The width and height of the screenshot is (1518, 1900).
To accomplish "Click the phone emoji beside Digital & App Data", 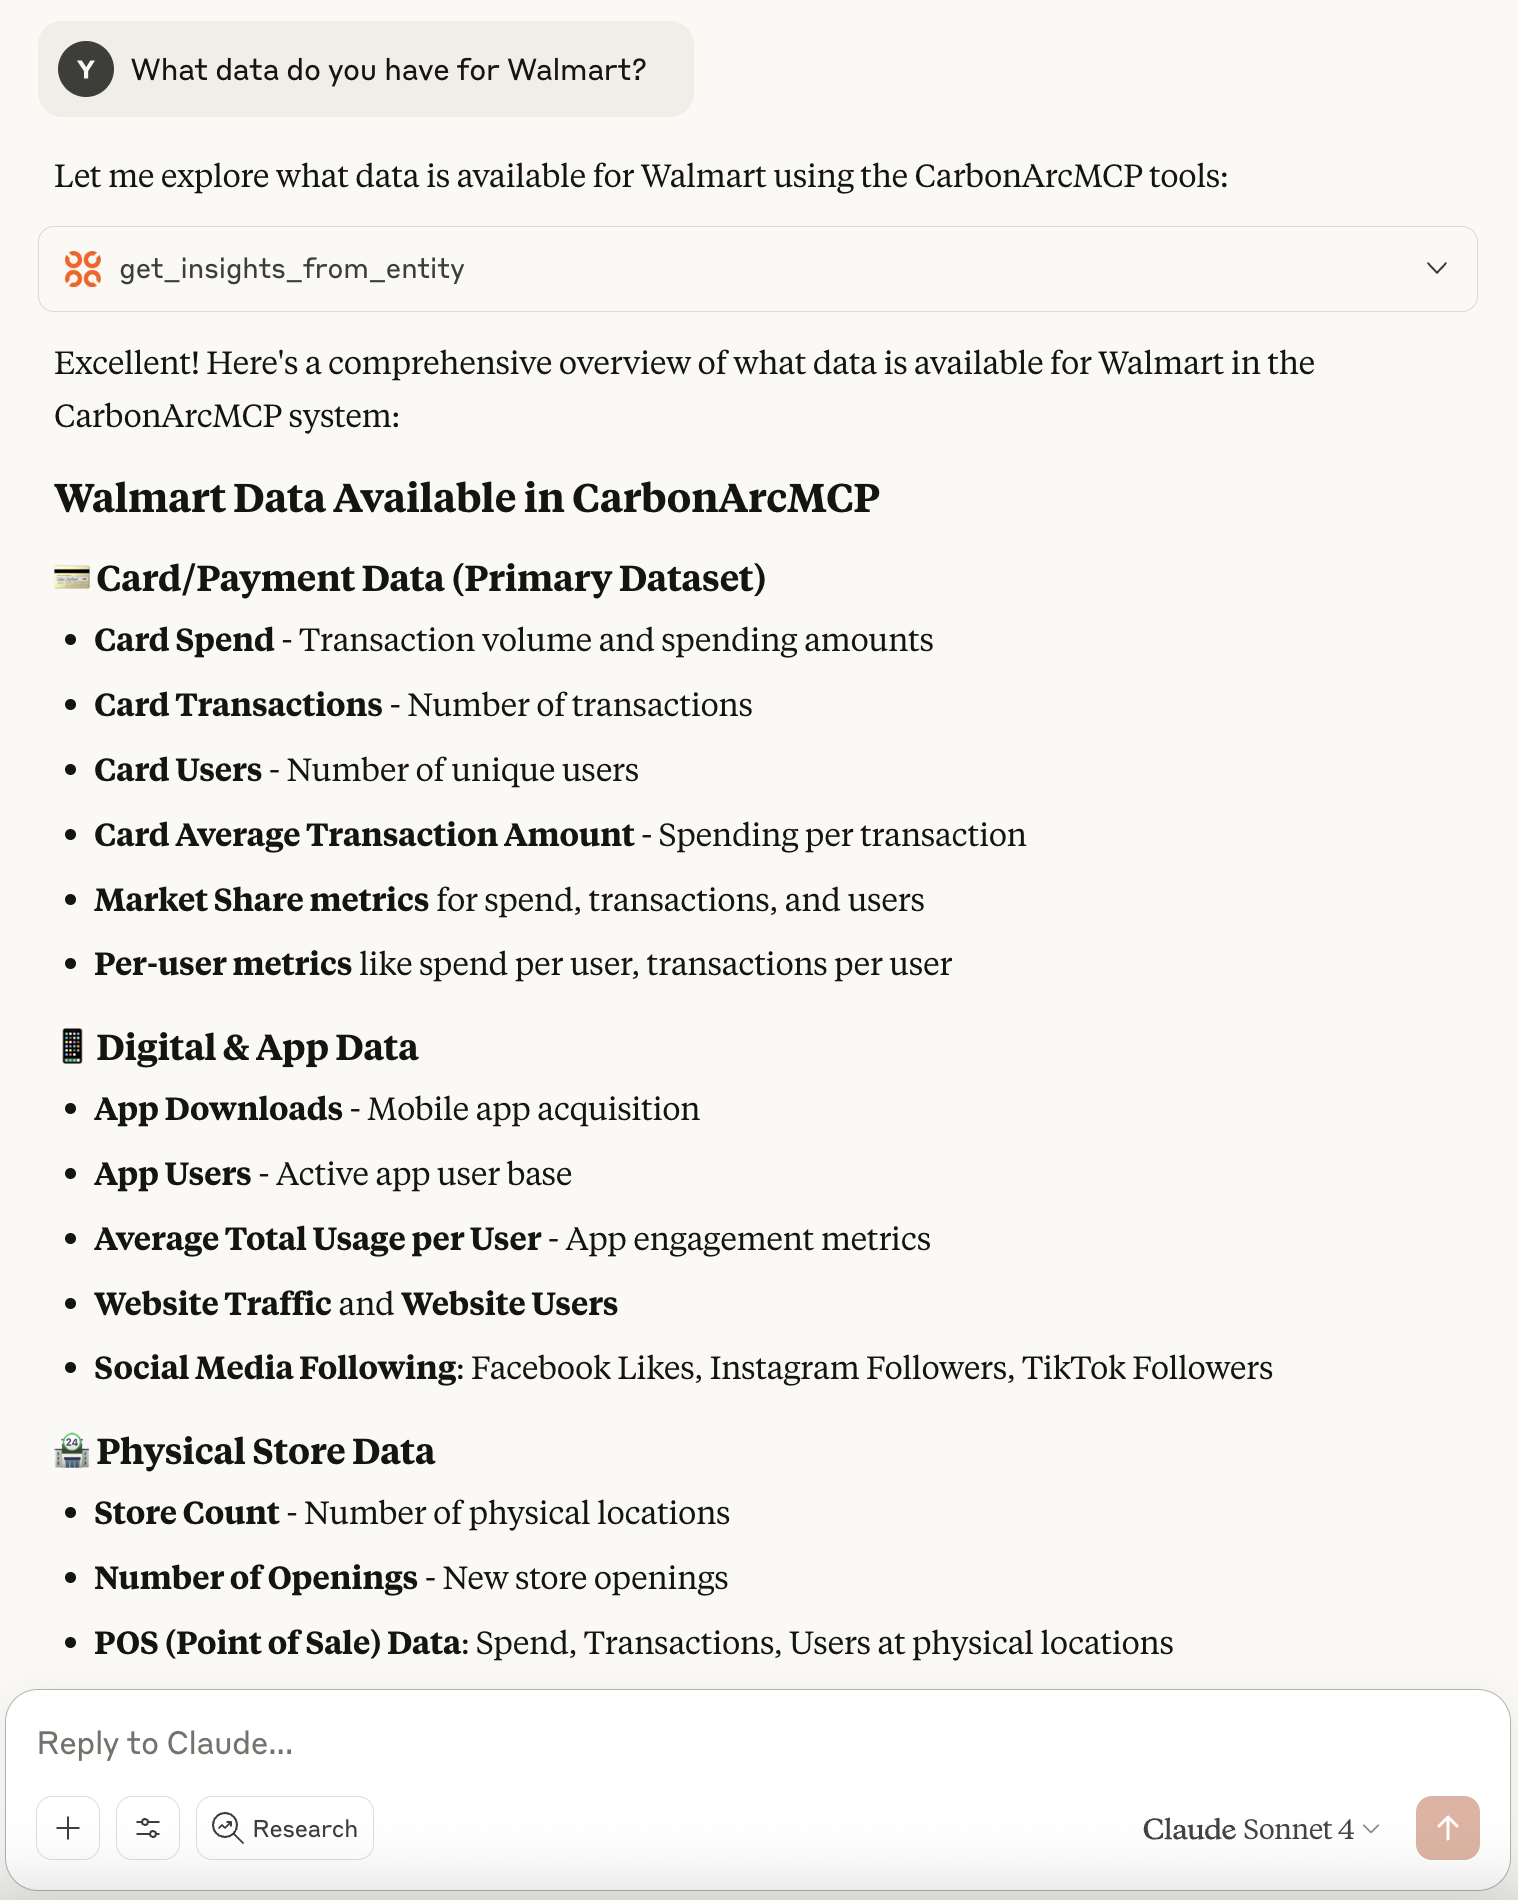I will [72, 1046].
